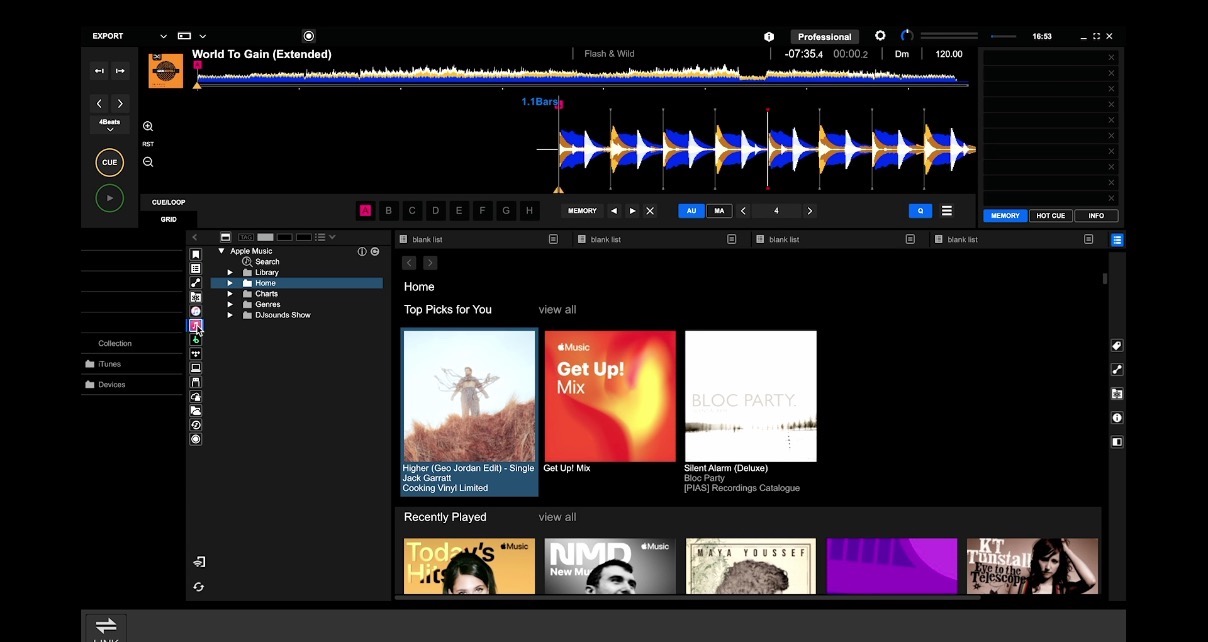Image resolution: width=1208 pixels, height=642 pixels.
Task: Select the Apple Music streaming service icon
Action: pos(196,325)
